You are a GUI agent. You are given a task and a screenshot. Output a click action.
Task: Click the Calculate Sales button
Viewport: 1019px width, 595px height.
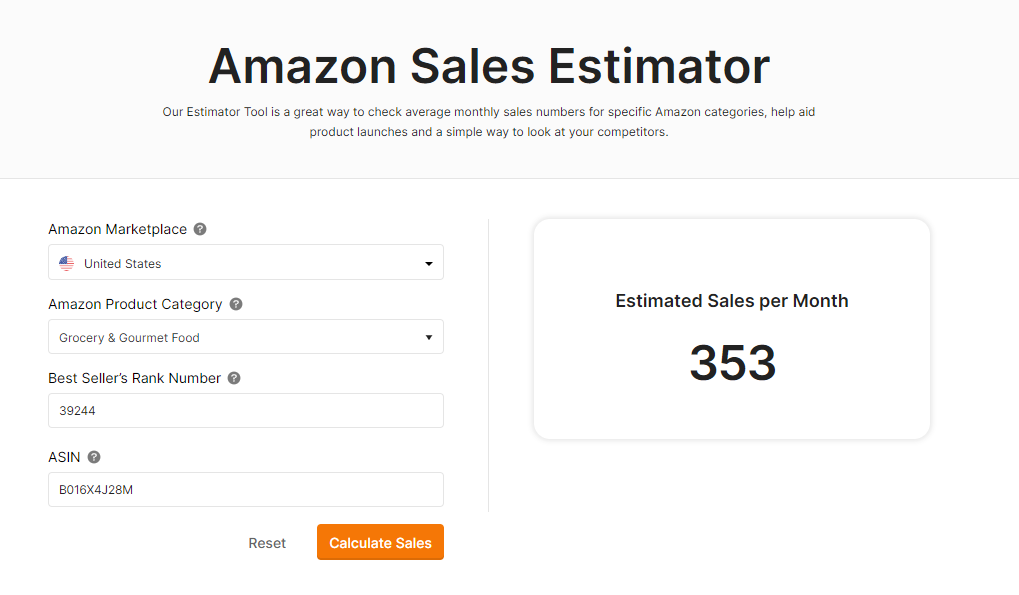pyautogui.click(x=380, y=542)
